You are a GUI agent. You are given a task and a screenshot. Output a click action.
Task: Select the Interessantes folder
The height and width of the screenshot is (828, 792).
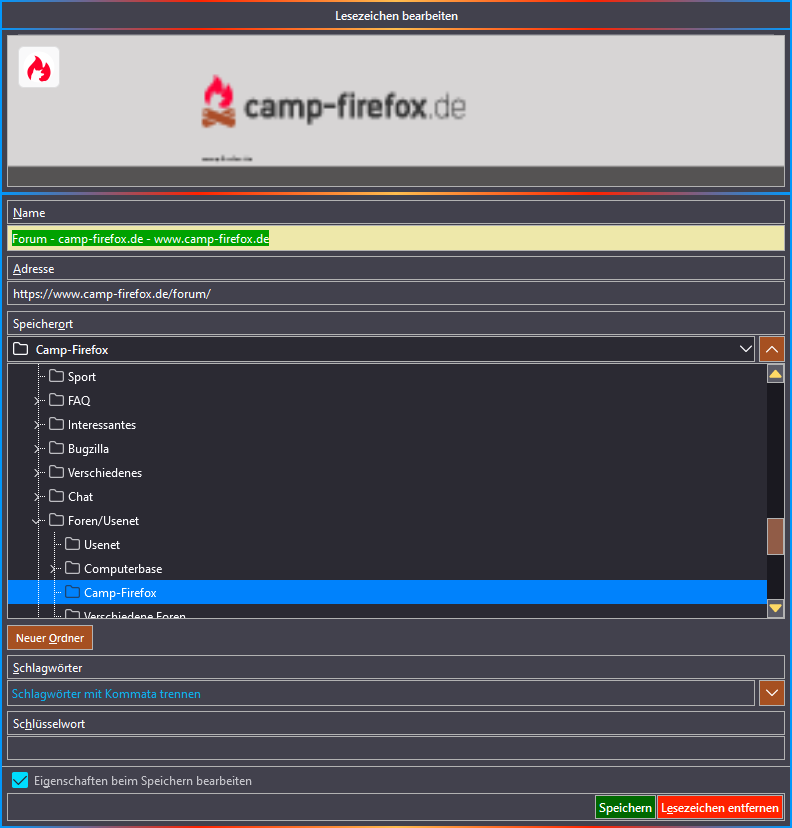tap(102, 425)
